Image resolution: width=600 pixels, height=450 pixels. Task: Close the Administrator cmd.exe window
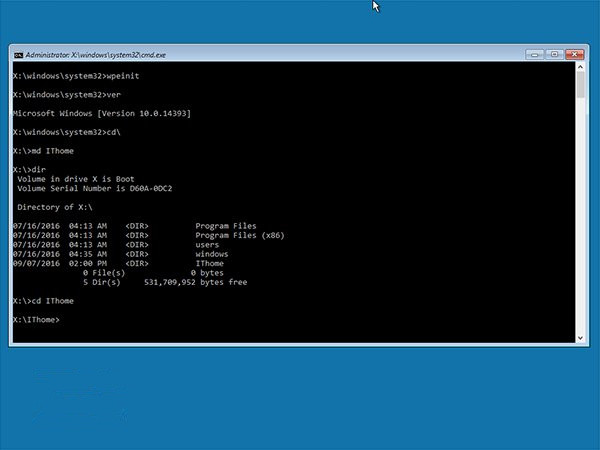tap(574, 55)
